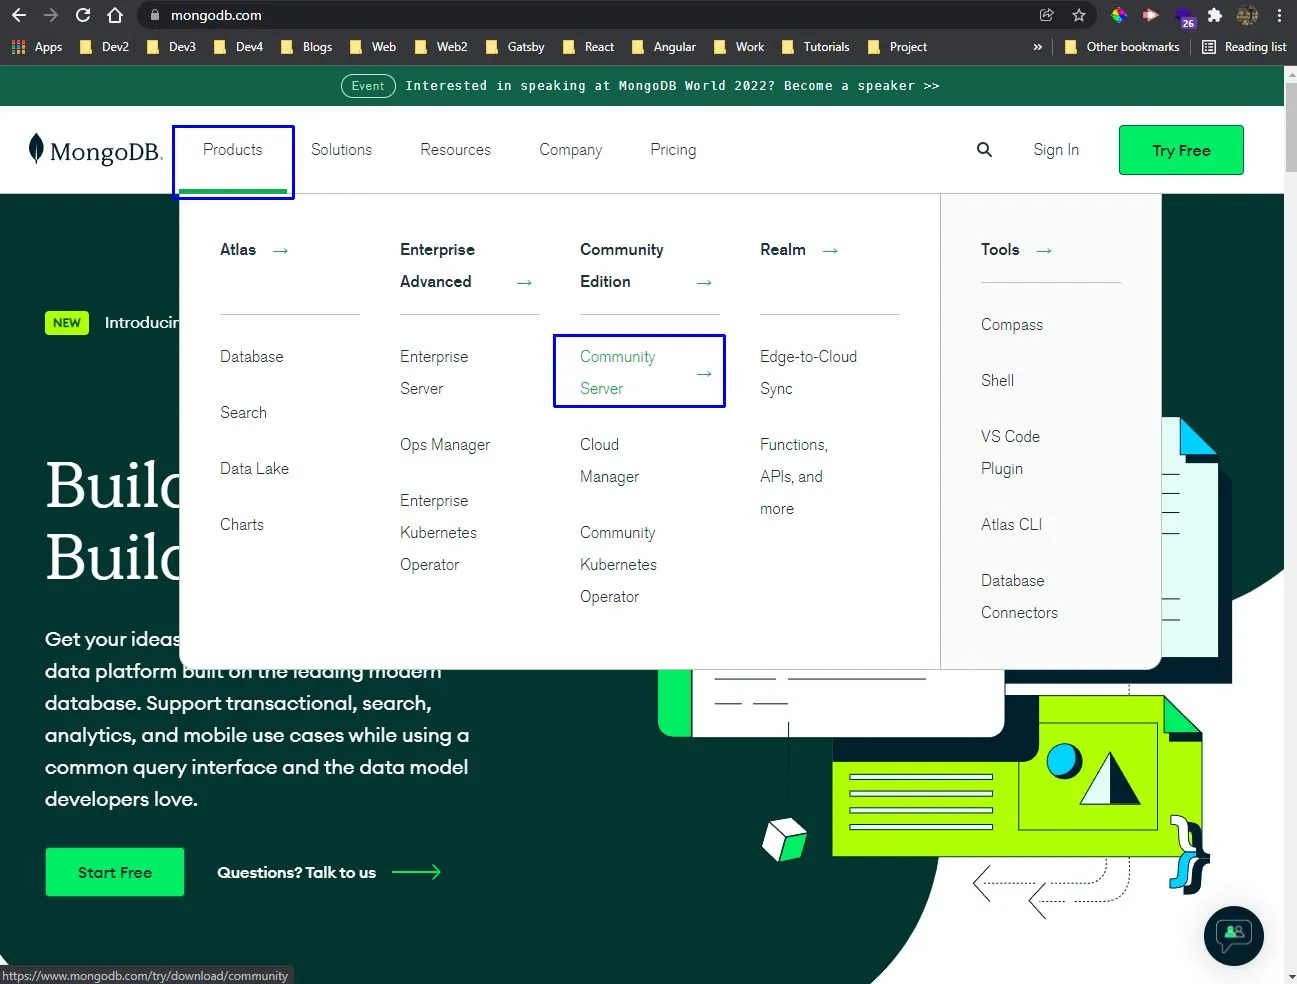
Task: Select Database under Atlas
Action: (252, 357)
